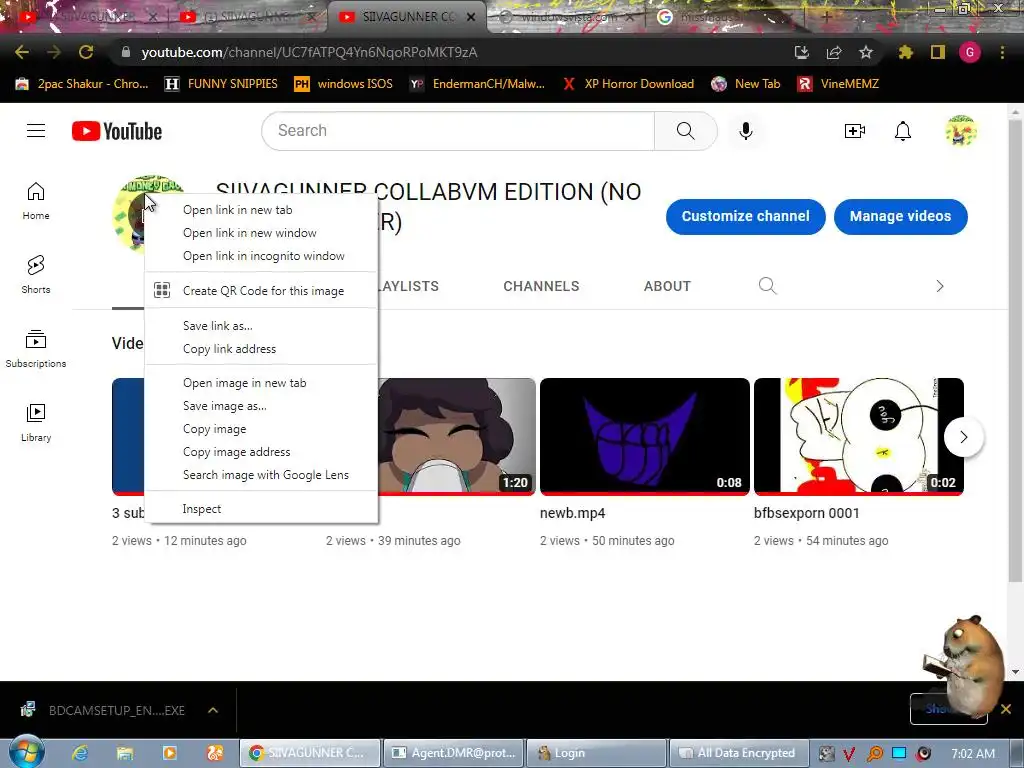This screenshot has width=1024, height=768.
Task: Choose Open link in new window
Action: click(261, 232)
